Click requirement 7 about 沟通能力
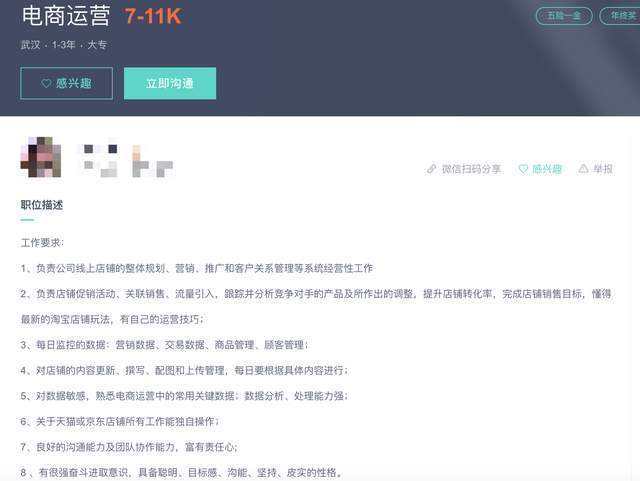This screenshot has height=481, width=640. (x=129, y=447)
